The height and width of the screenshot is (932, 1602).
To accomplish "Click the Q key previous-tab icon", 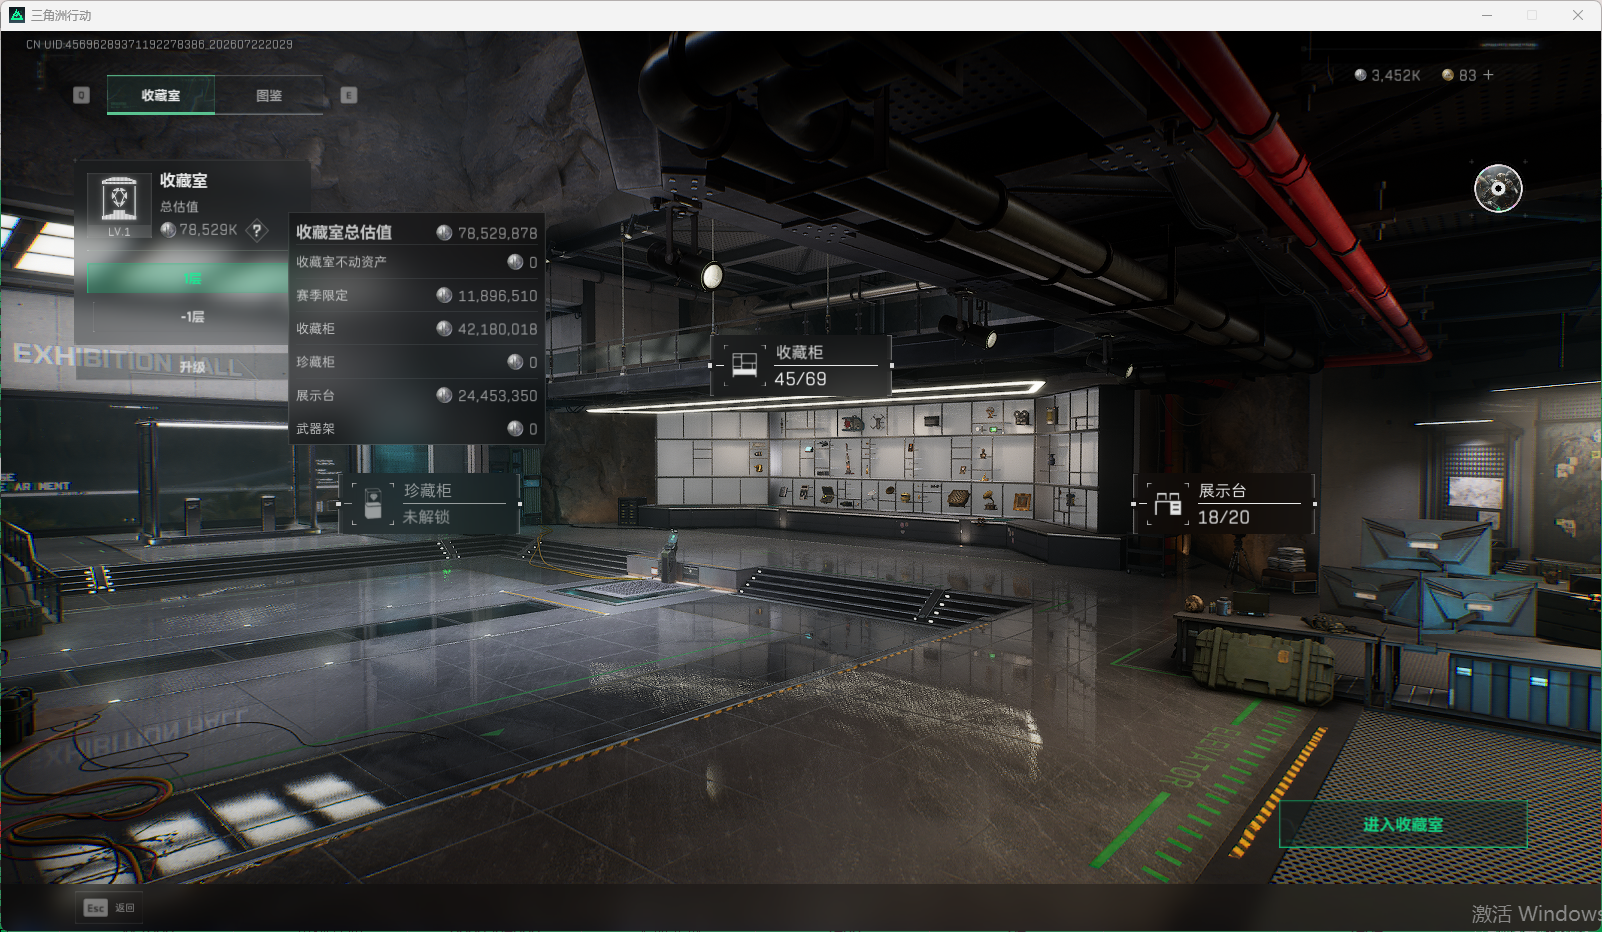I will (82, 95).
